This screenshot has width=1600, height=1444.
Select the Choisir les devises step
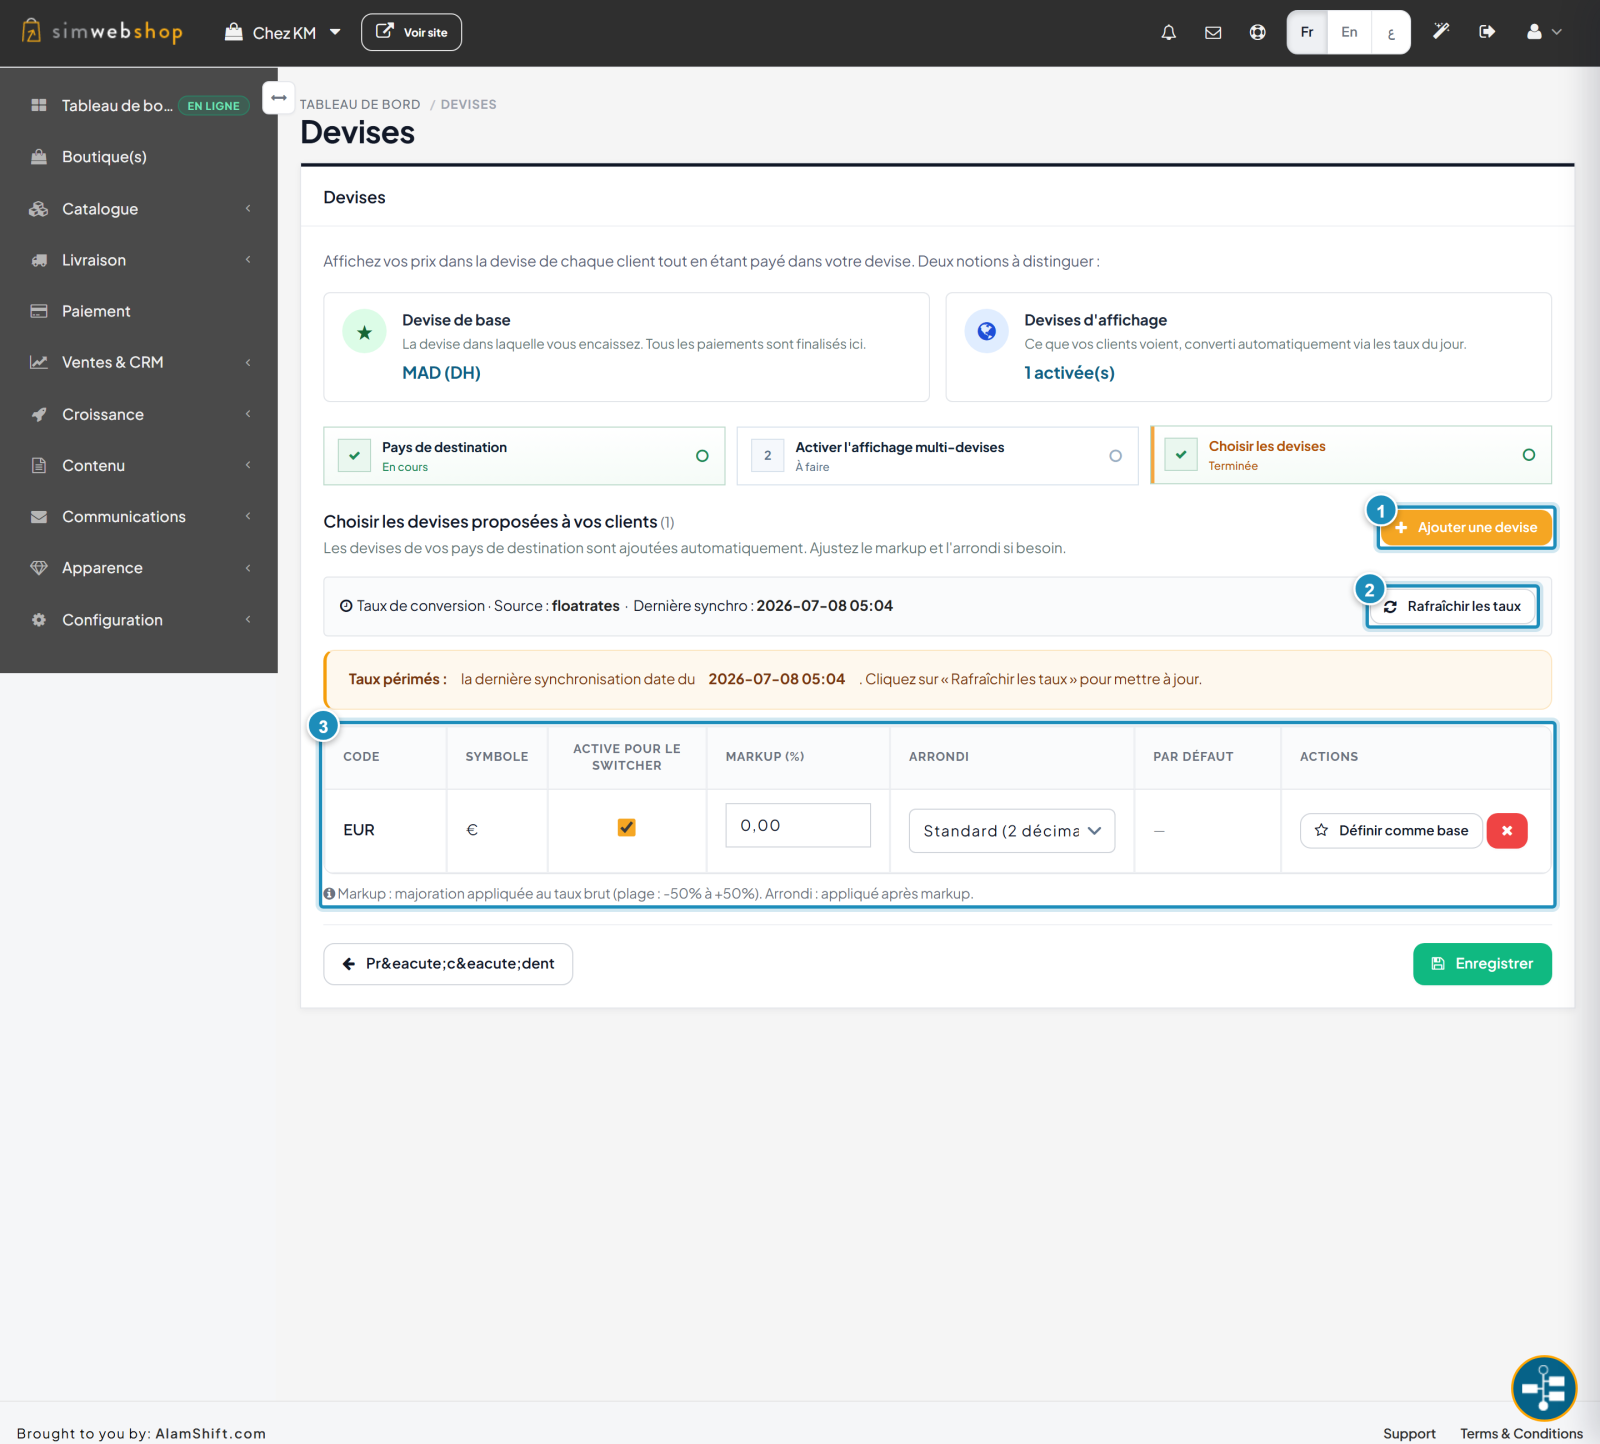tap(1351, 455)
